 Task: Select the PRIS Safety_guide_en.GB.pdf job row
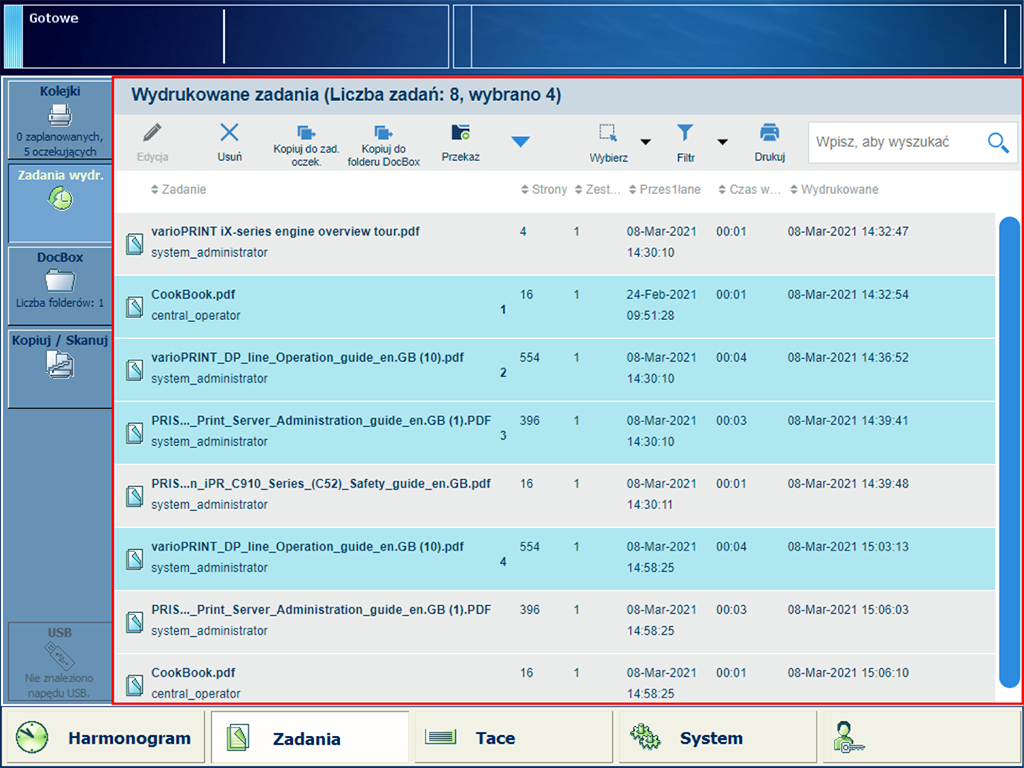pyautogui.click(x=320, y=494)
